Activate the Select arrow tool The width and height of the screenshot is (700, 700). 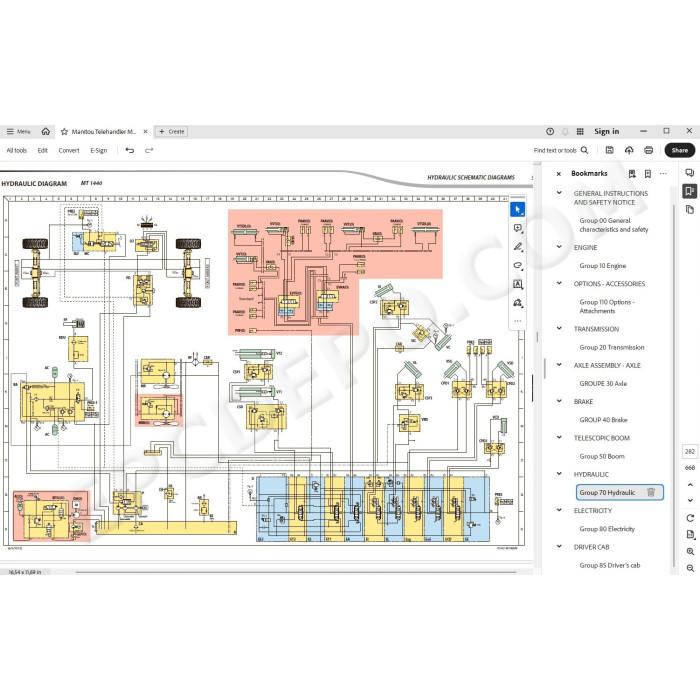(518, 209)
